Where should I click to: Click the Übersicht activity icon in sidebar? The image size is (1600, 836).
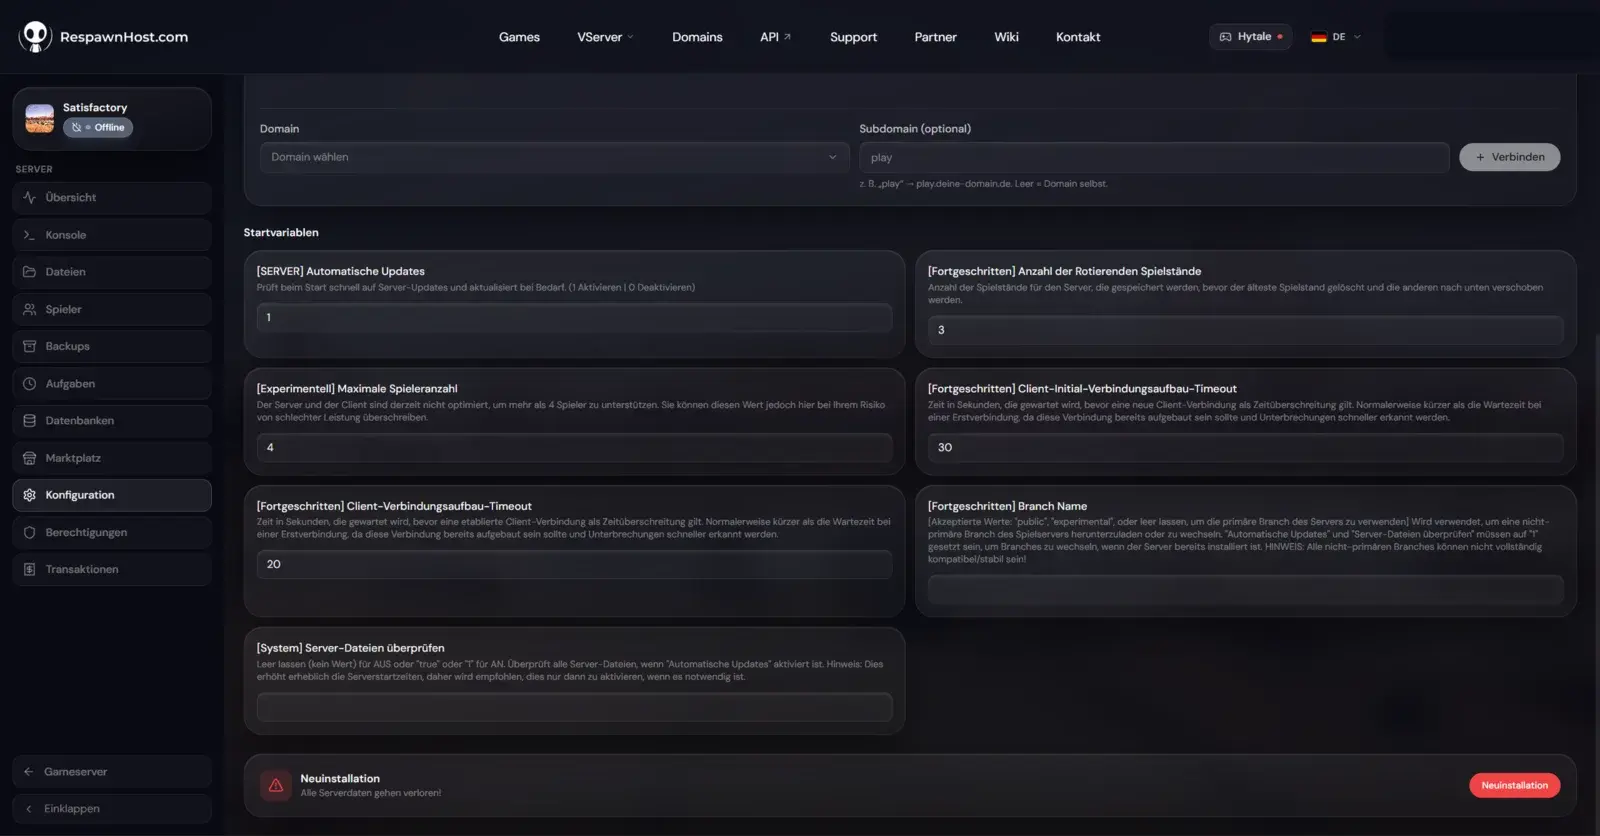(29, 198)
